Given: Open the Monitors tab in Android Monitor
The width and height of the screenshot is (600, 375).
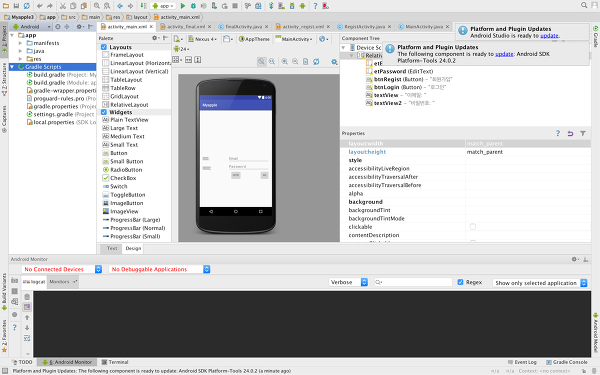Looking at the screenshot, I should point(63,282).
